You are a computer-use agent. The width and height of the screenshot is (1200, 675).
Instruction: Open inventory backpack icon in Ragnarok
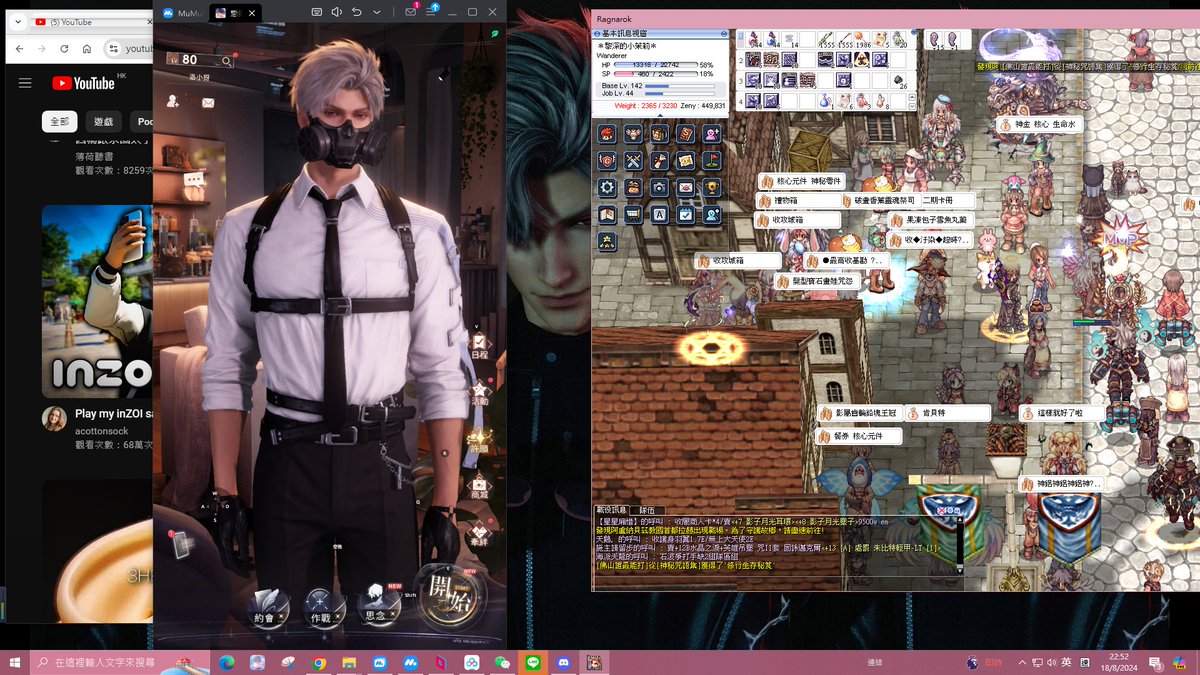pyautogui.click(x=659, y=134)
